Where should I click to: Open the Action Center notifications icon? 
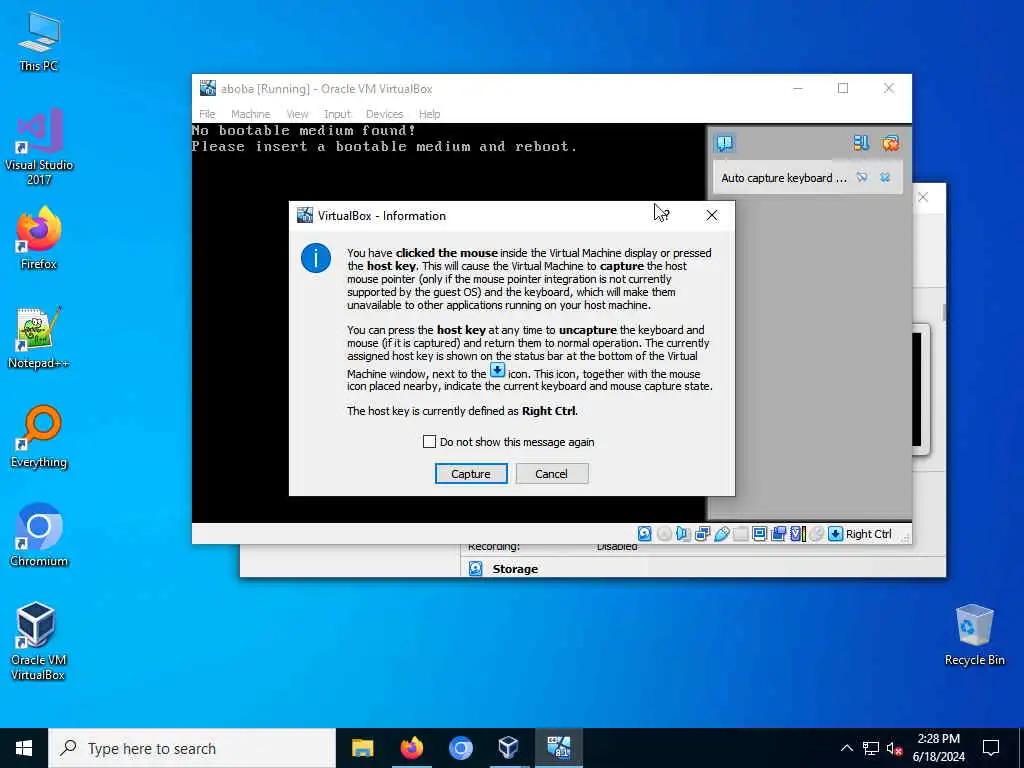(x=991, y=748)
